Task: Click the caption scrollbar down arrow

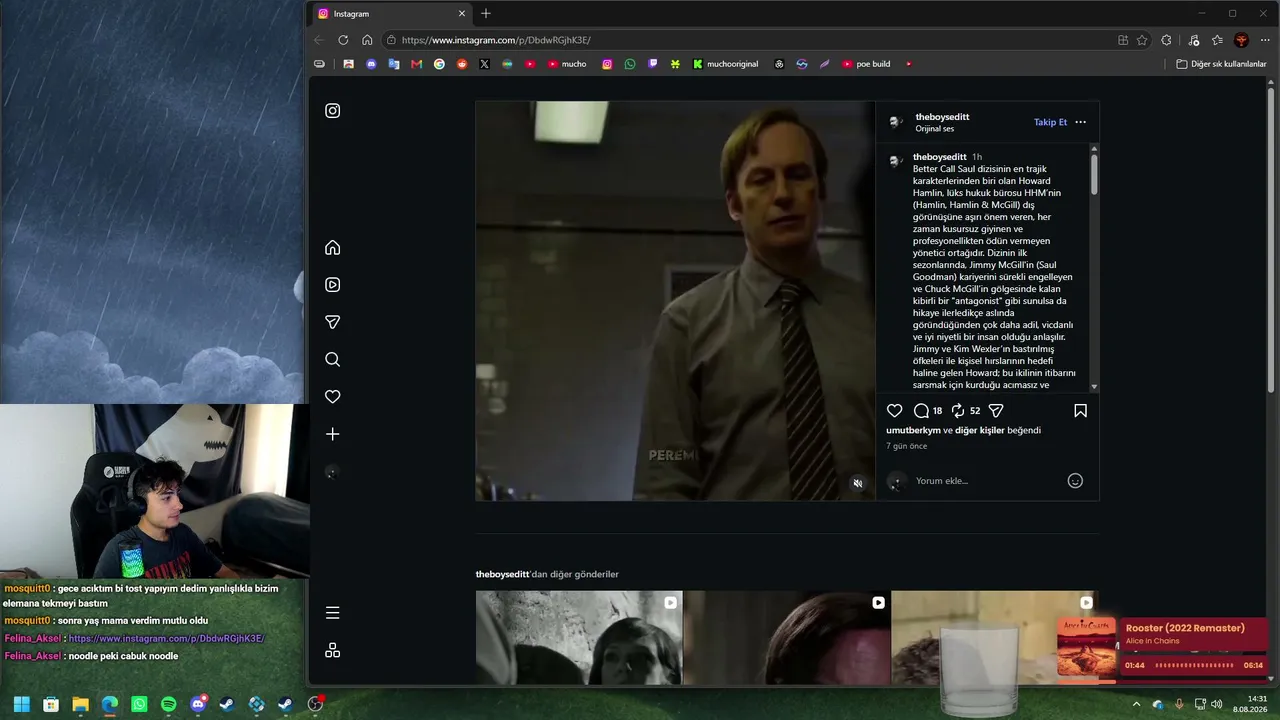Action: [1094, 387]
